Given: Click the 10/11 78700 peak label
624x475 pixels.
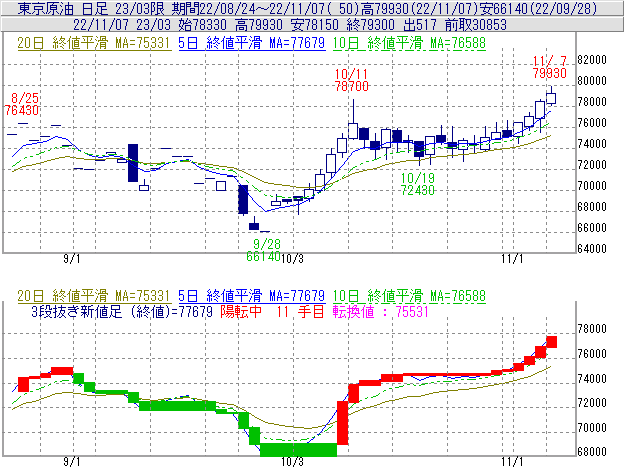Looking at the screenshot, I should [x=352, y=80].
